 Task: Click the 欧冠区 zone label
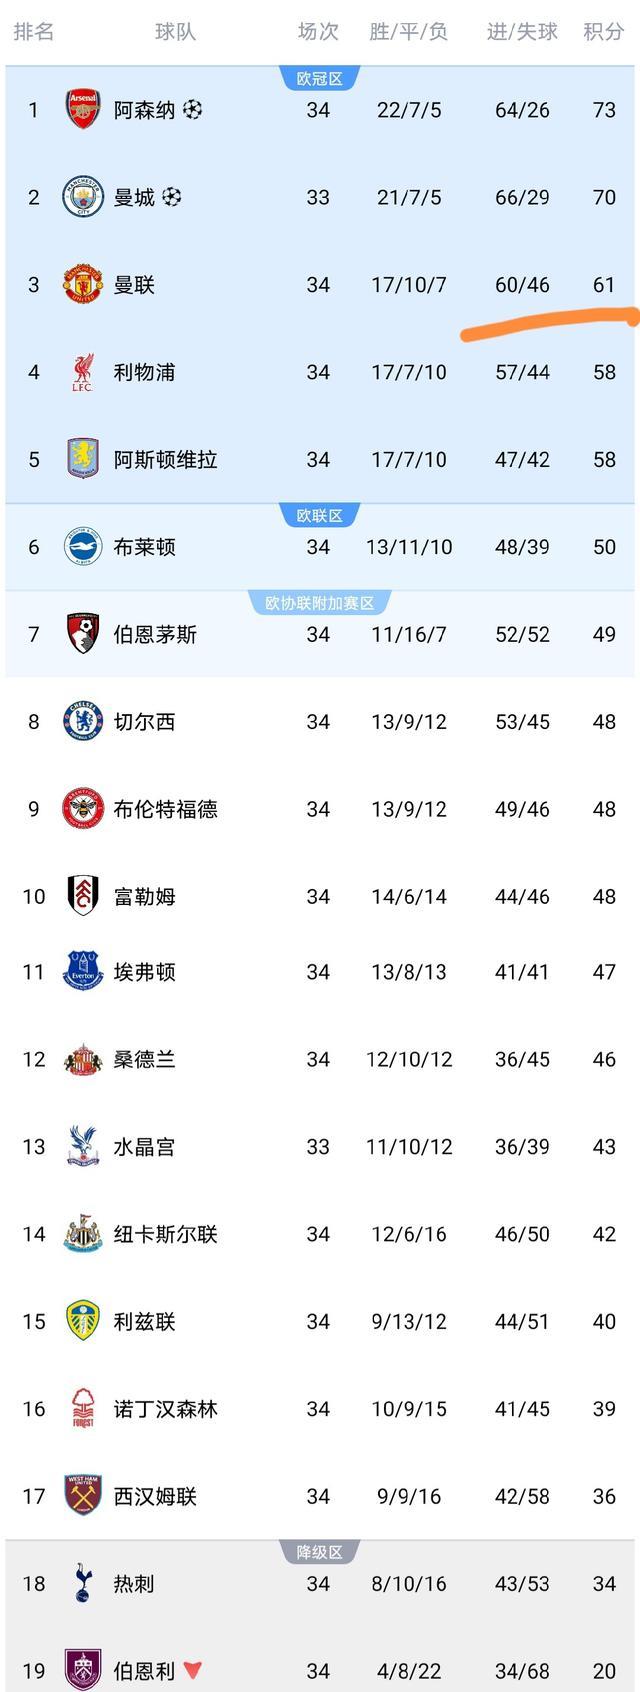coord(319,79)
